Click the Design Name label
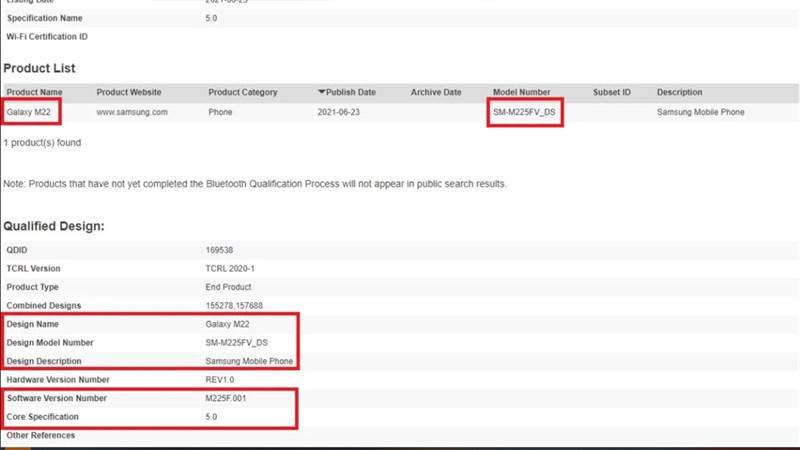 32,324
